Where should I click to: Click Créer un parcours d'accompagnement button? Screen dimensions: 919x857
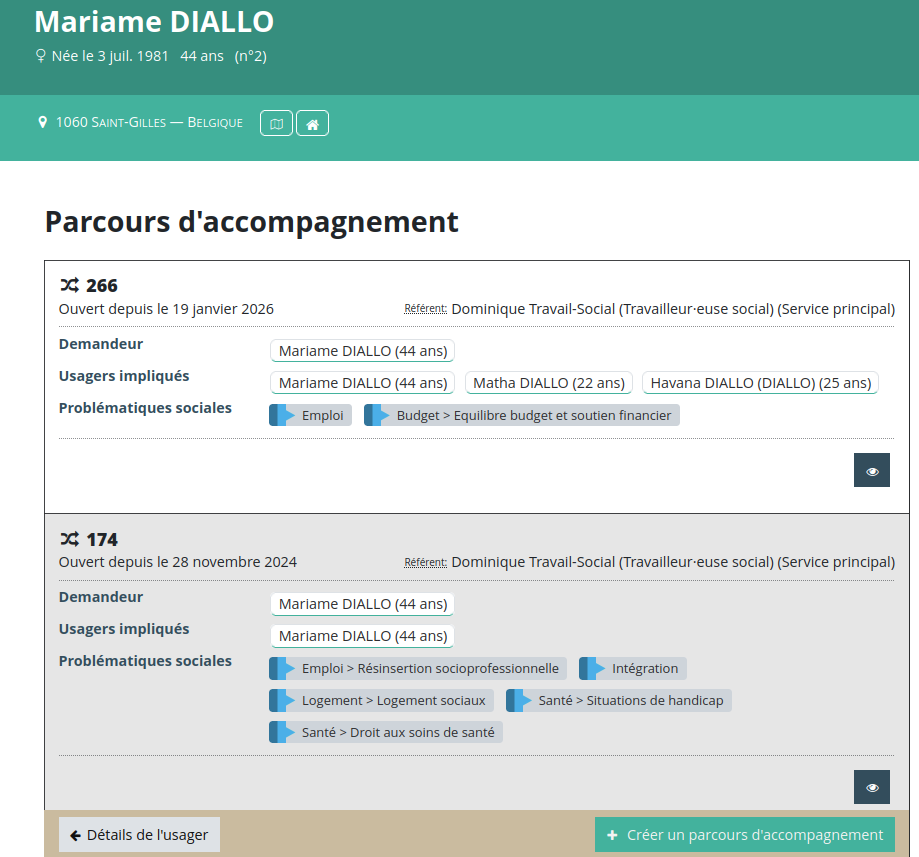(x=745, y=835)
